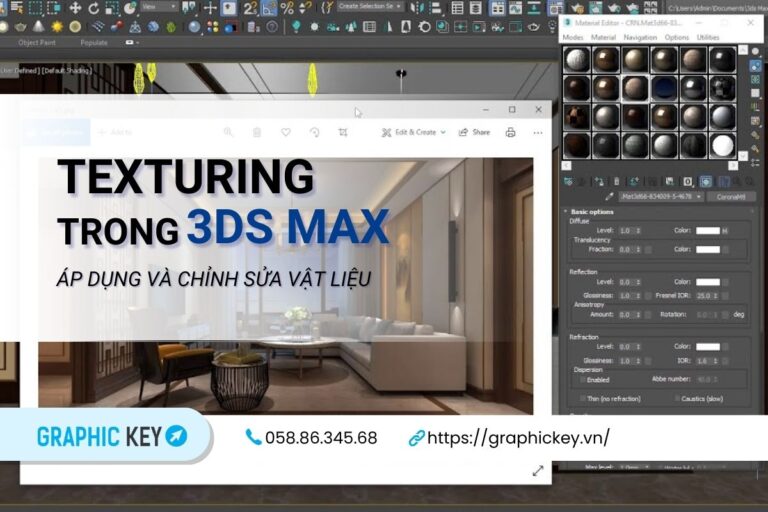Open the Navigation menu in Material Editor
The height and width of the screenshot is (512, 768).
click(640, 37)
